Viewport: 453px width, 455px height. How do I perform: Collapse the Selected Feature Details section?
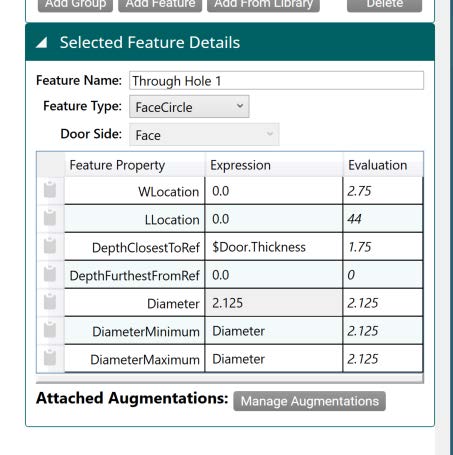pyautogui.click(x=42, y=43)
